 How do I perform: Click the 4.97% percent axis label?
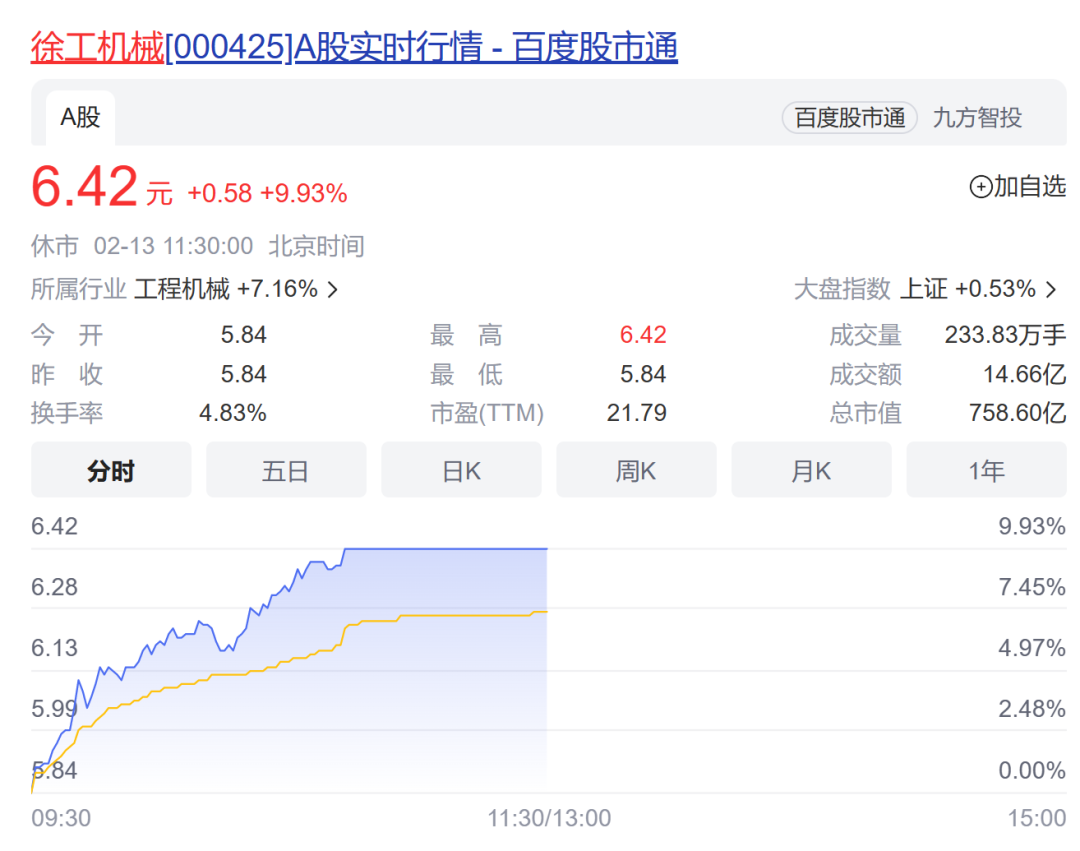click(1032, 648)
